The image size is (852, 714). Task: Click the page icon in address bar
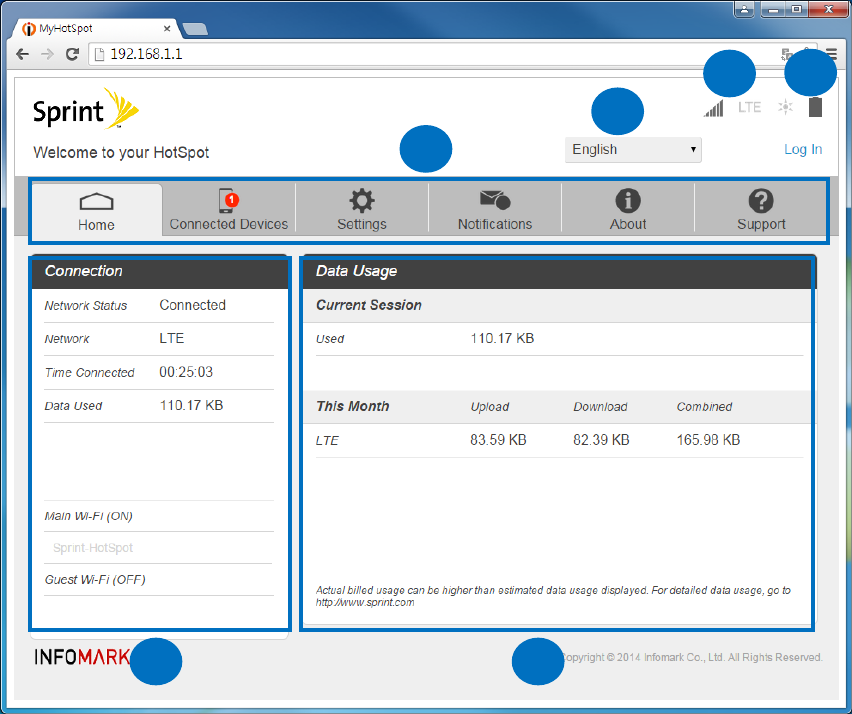99,54
